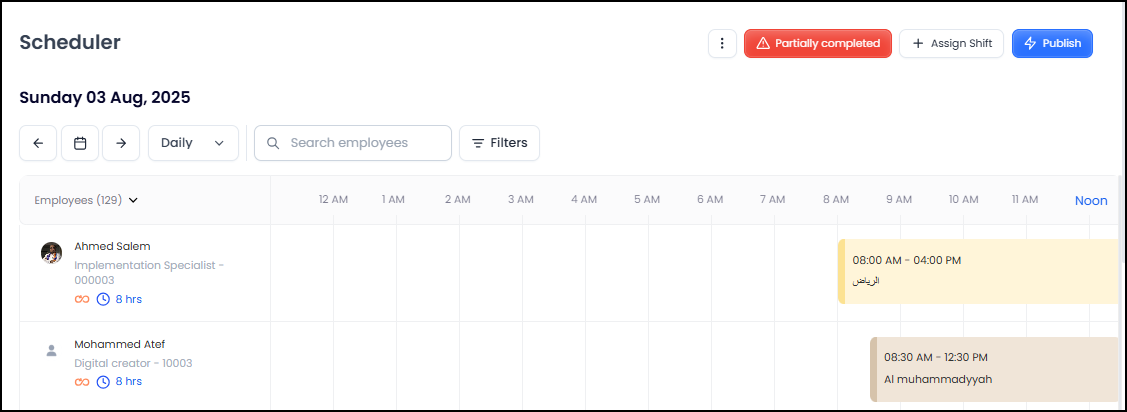Click Ahmed Salem's profile avatar
Image resolution: width=1127 pixels, height=412 pixels.
tap(51, 252)
